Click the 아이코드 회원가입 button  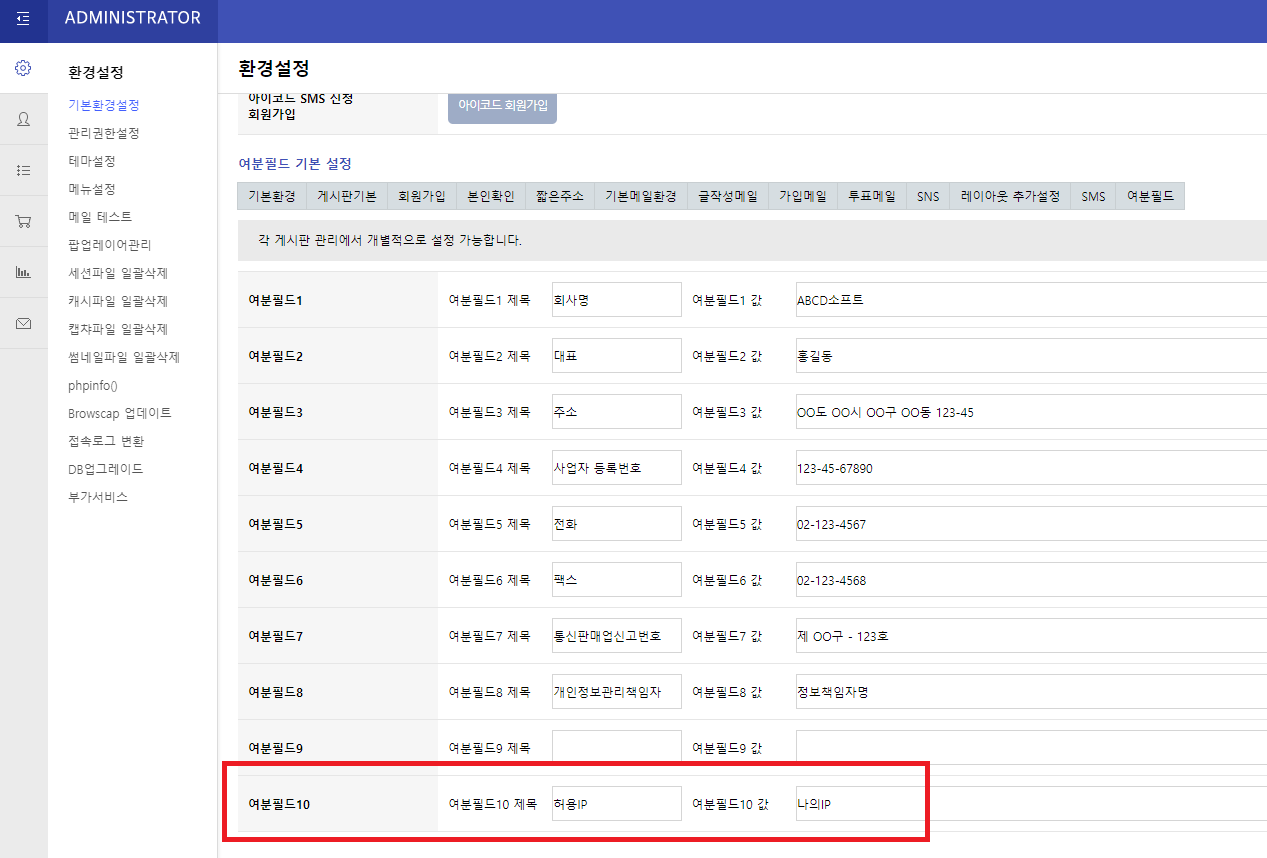(x=502, y=105)
